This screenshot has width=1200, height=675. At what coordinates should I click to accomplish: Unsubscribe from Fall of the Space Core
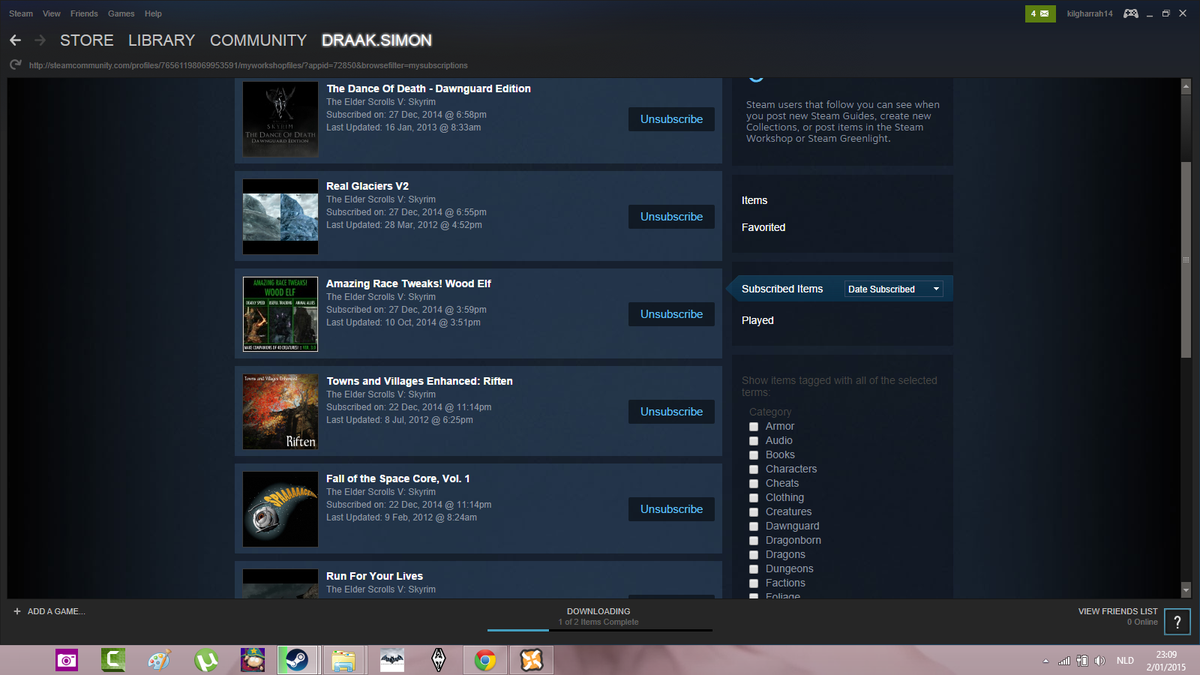[672, 509]
